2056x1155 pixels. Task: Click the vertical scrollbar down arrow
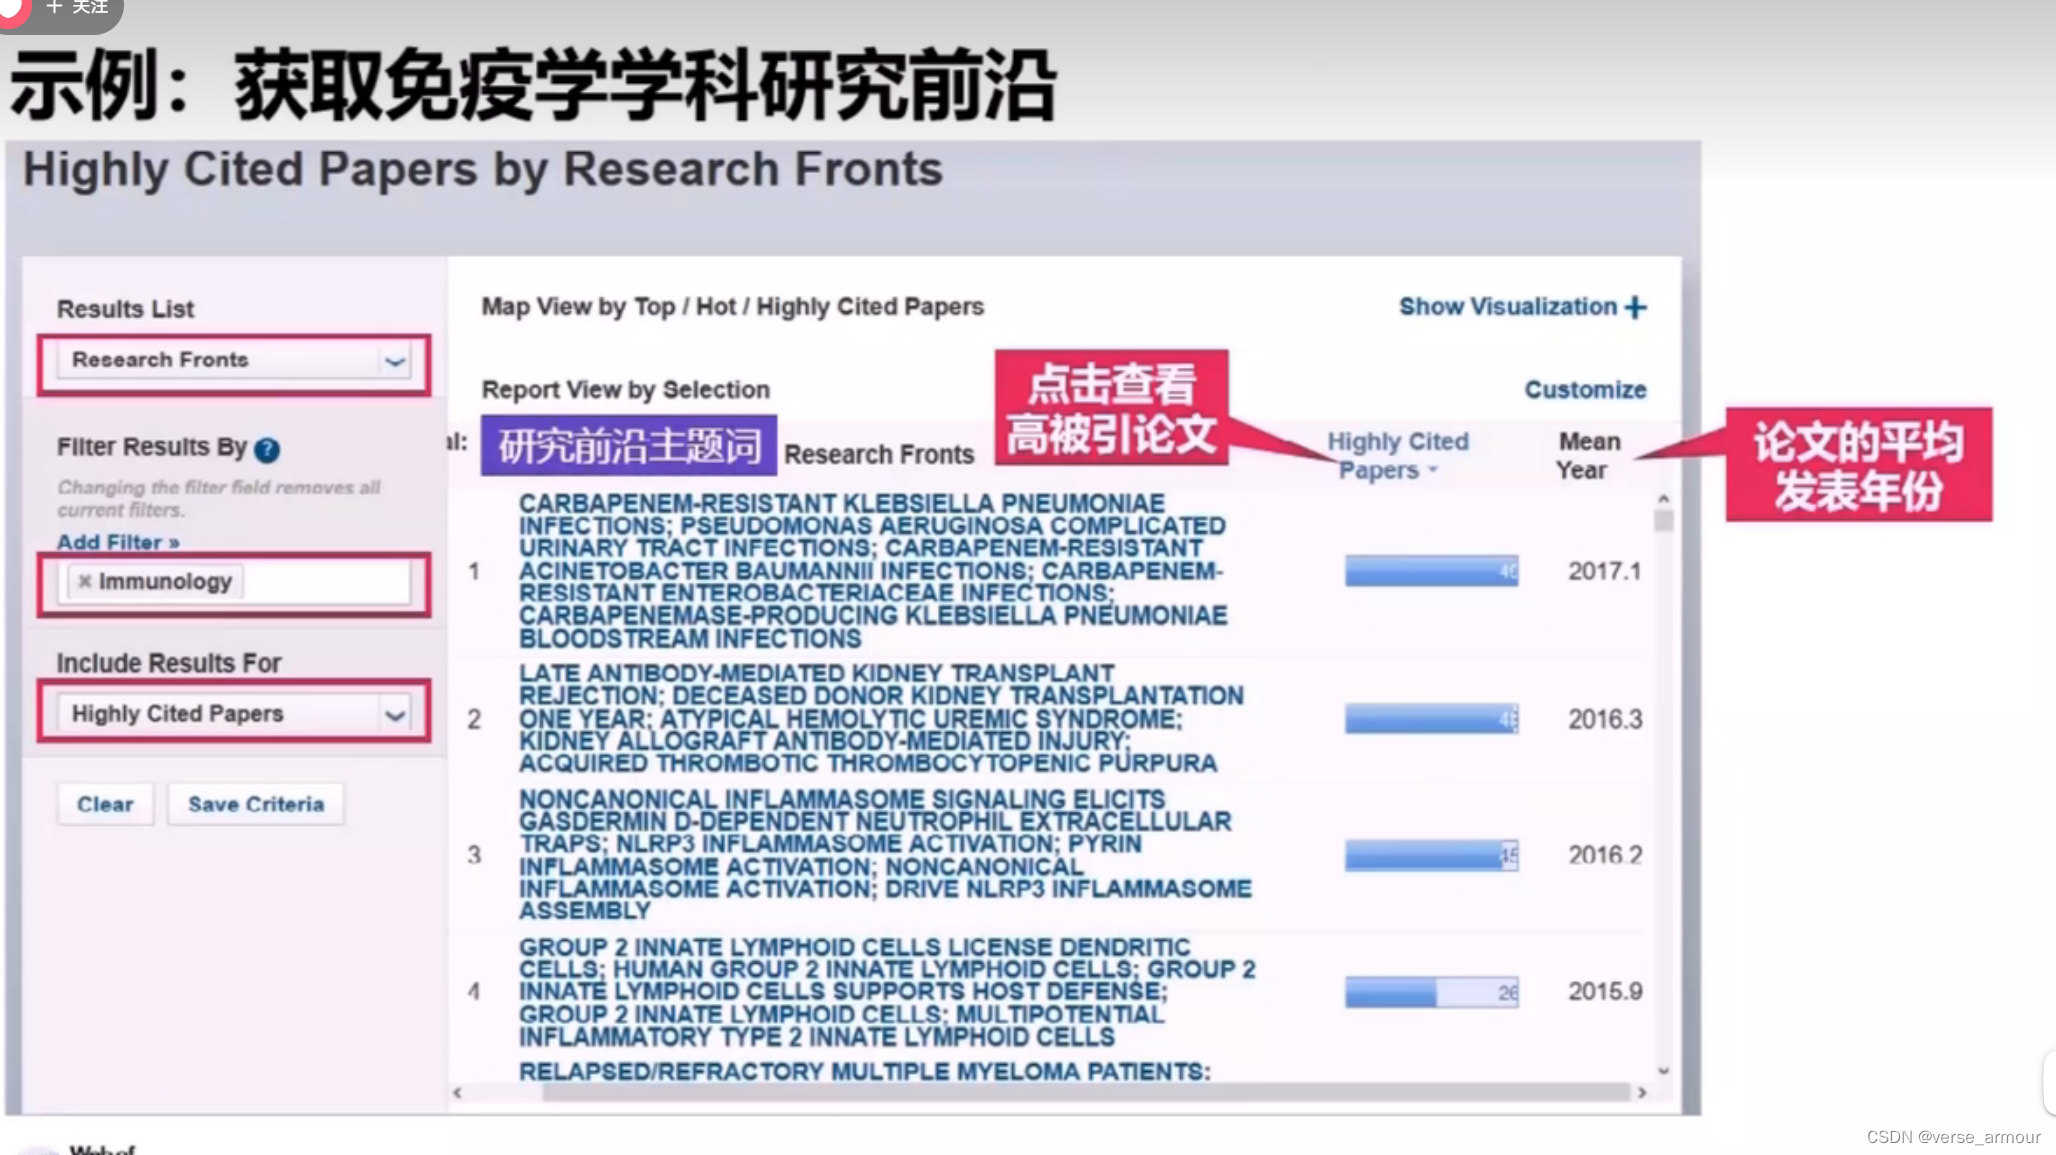click(1663, 1070)
